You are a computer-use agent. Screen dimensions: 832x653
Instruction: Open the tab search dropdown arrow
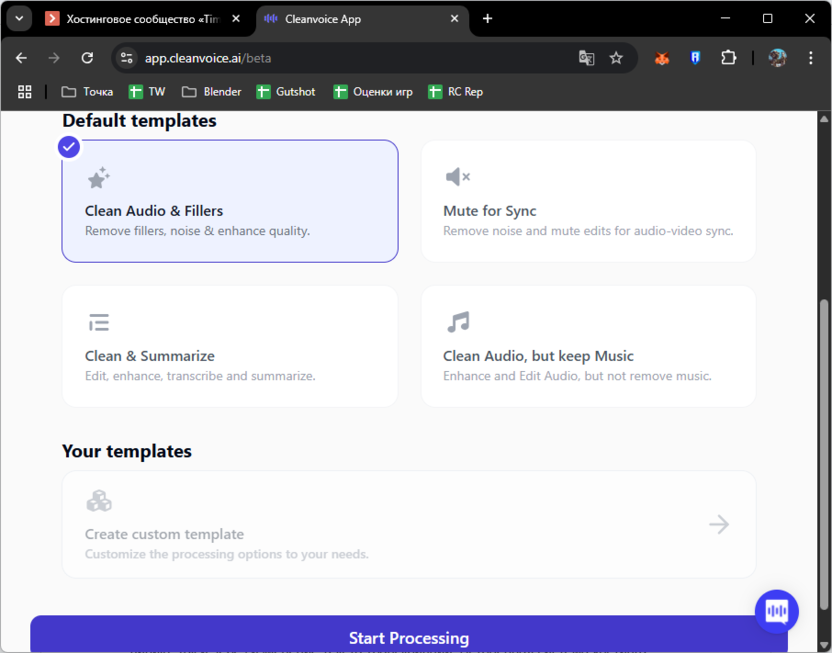point(18,19)
